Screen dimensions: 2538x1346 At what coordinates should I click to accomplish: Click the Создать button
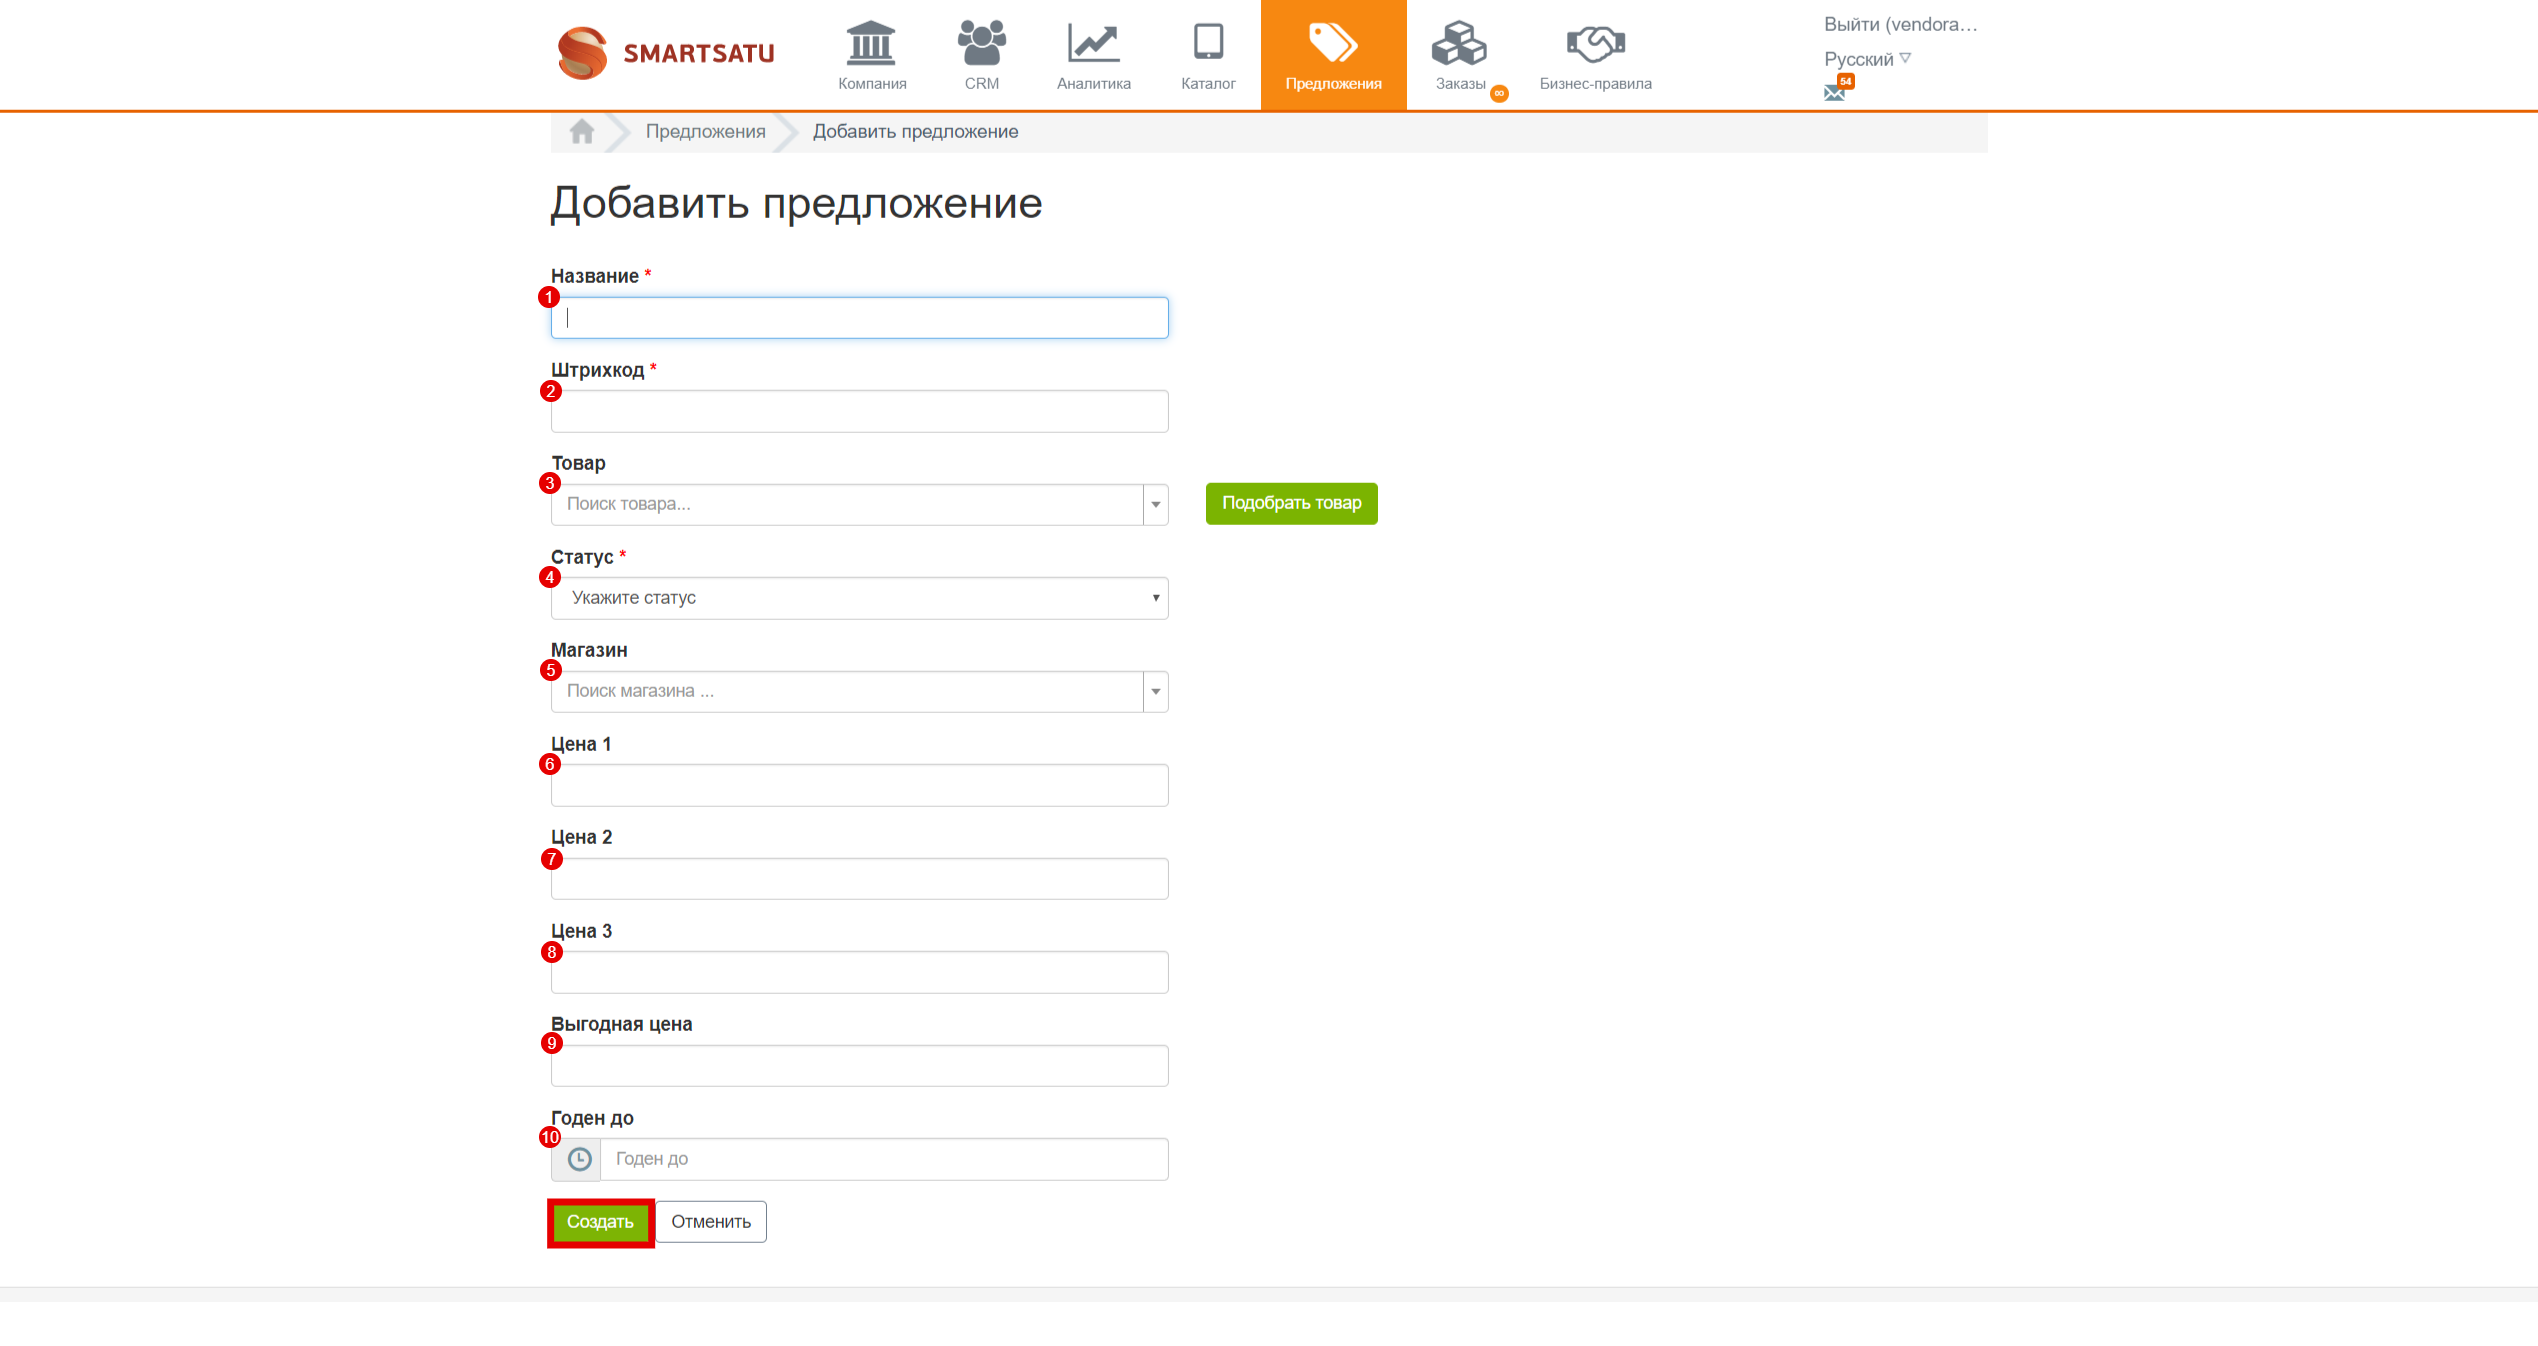click(x=600, y=1222)
